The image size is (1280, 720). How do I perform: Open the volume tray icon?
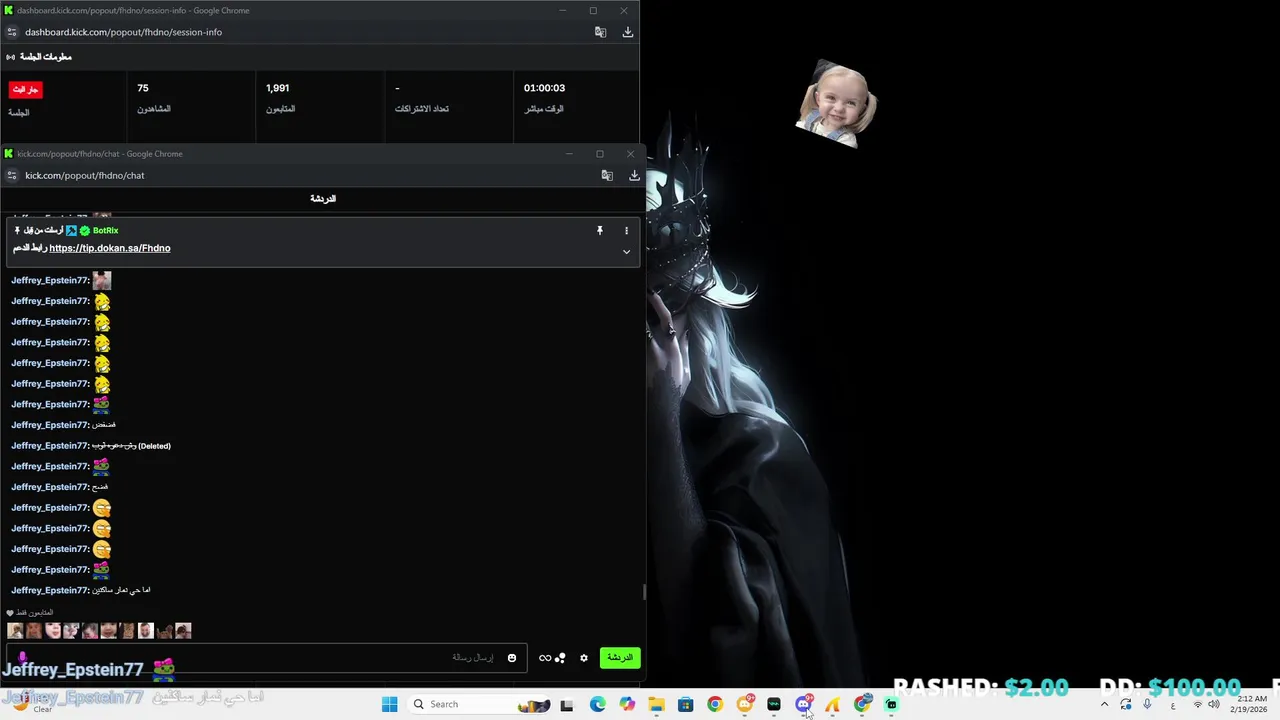coord(1214,704)
